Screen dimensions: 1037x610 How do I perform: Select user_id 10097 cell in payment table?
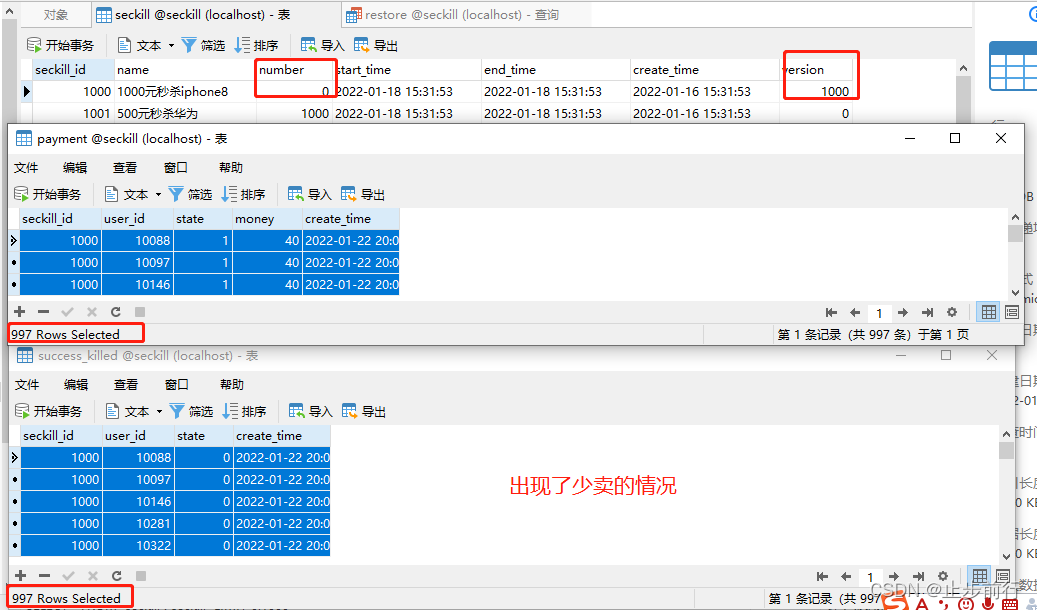pos(137,263)
